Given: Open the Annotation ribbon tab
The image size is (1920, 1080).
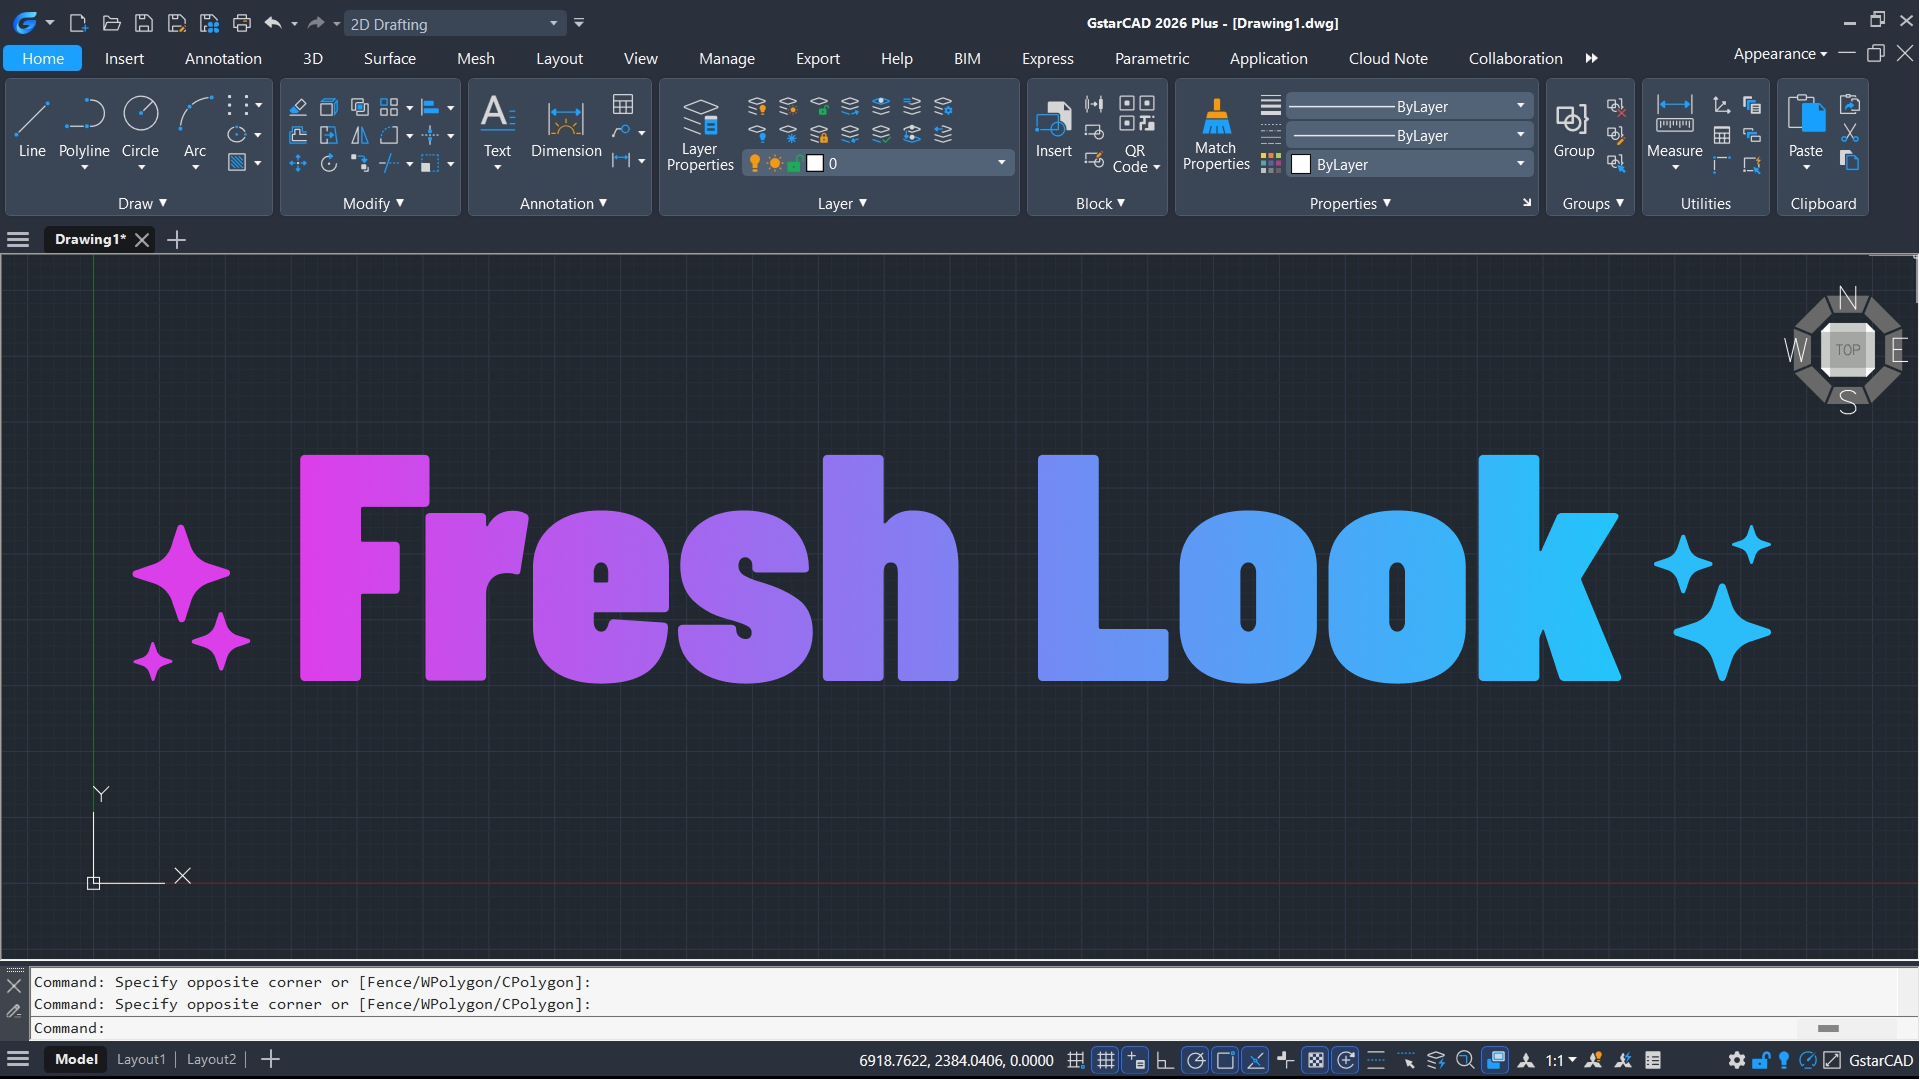Looking at the screenshot, I should click(x=223, y=58).
